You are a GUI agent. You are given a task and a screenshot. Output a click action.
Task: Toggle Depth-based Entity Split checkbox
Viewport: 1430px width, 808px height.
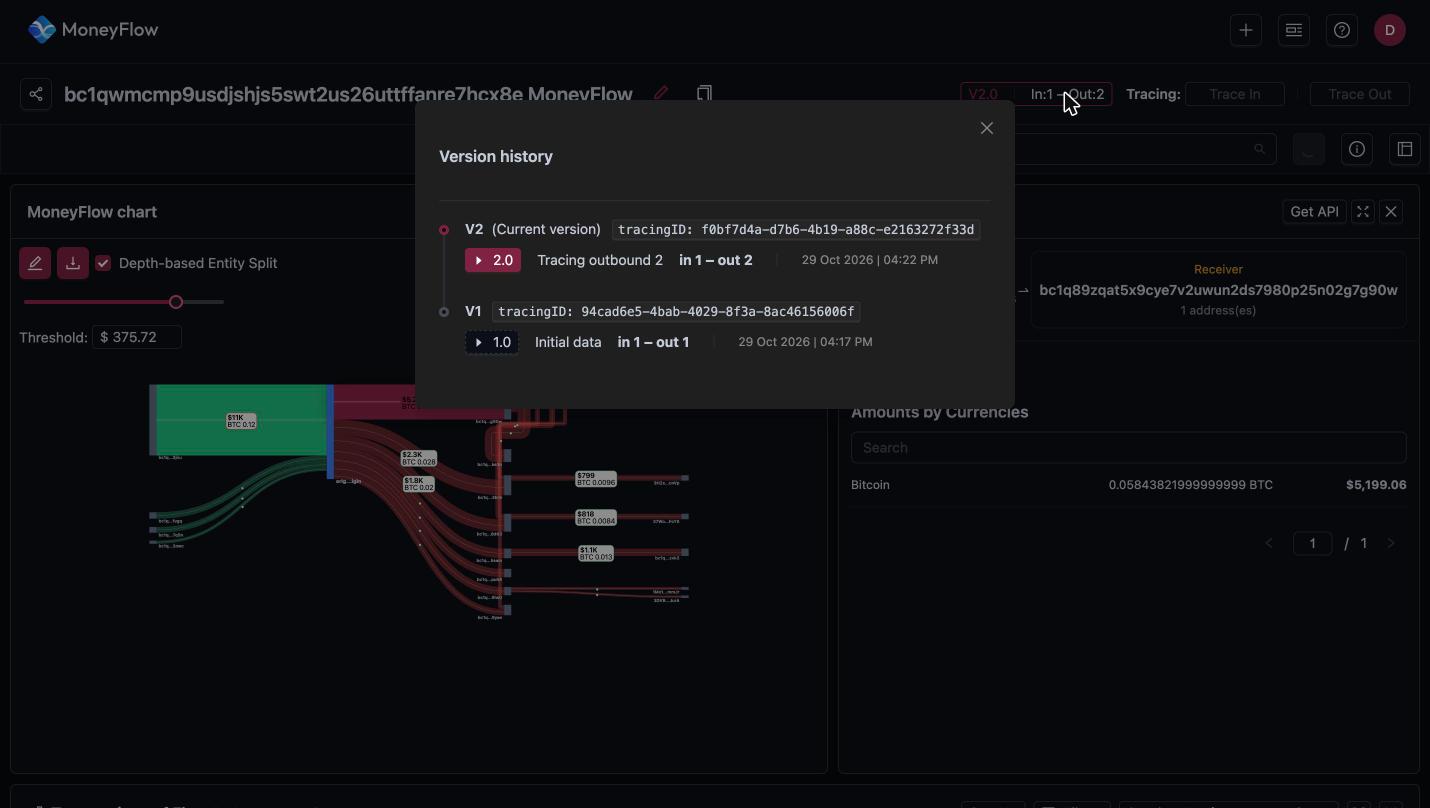tap(103, 263)
